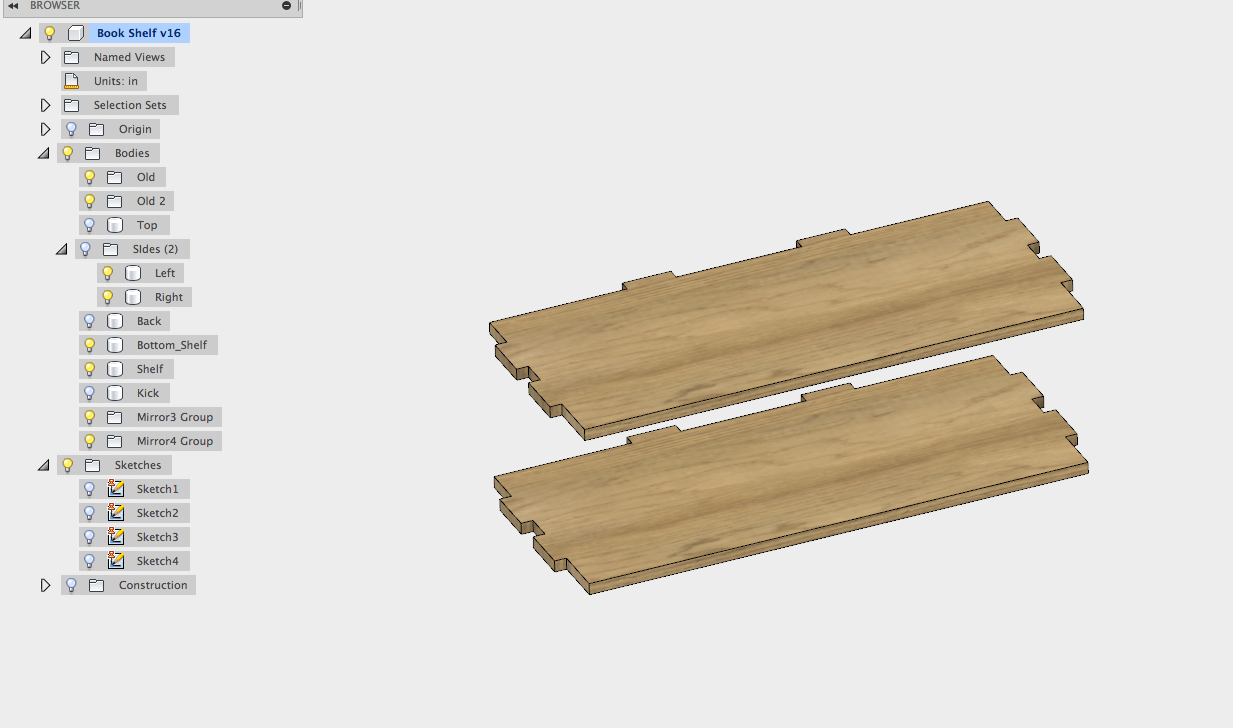Click the double-arrow to collapse the Browser panel

click(11, 5)
